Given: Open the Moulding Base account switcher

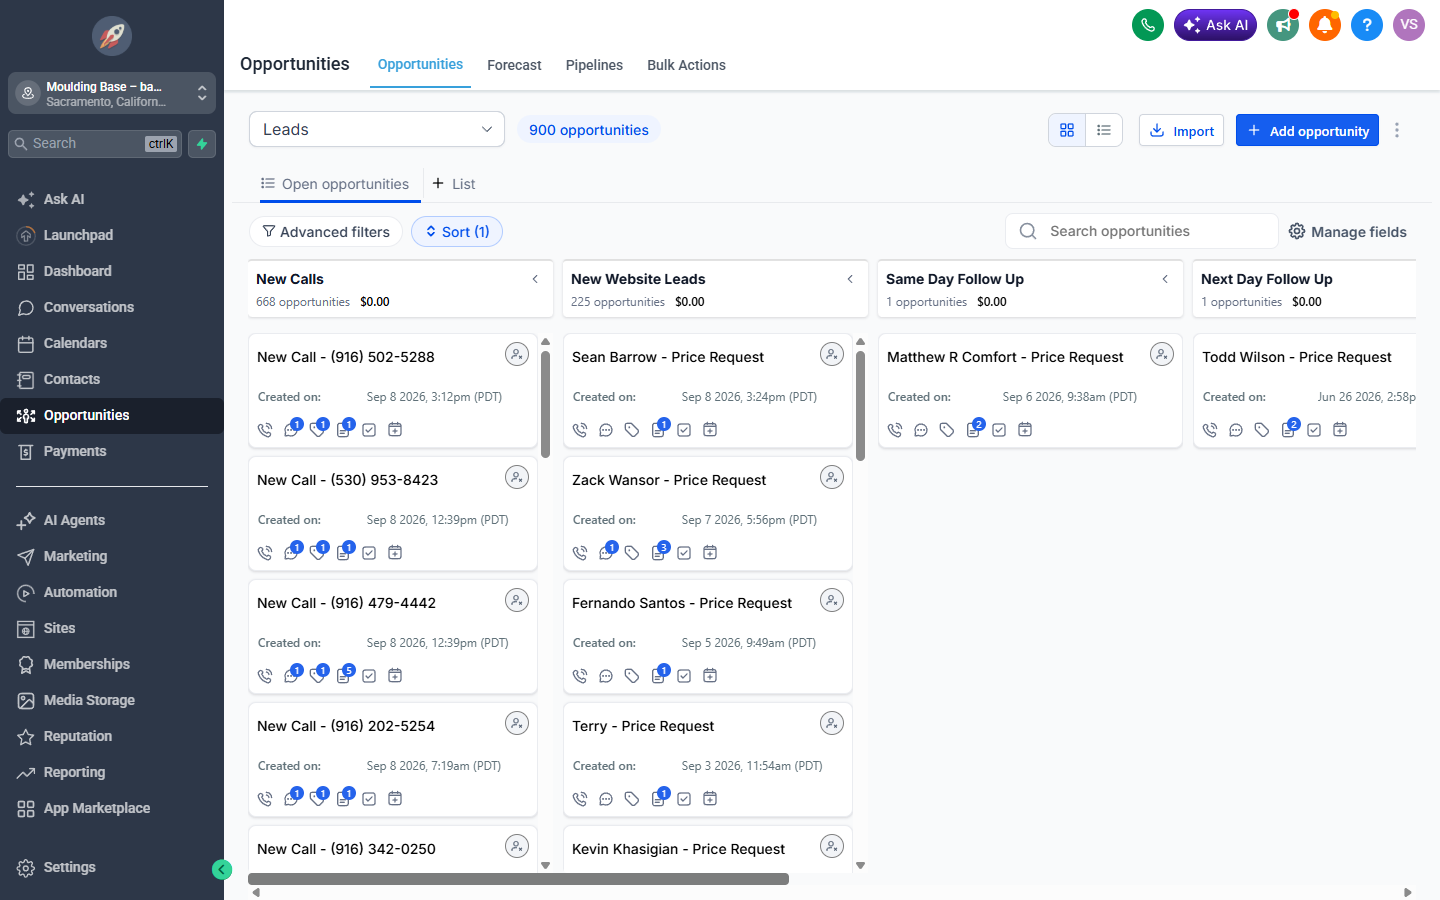Looking at the screenshot, I should (112, 93).
